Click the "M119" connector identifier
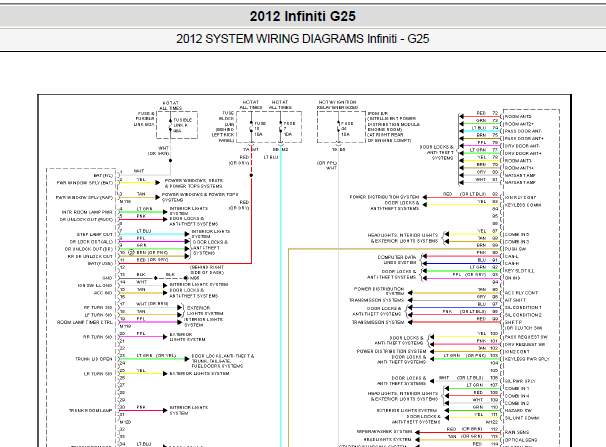Screen dimensions: 606x447 pyautogui.click(x=126, y=326)
